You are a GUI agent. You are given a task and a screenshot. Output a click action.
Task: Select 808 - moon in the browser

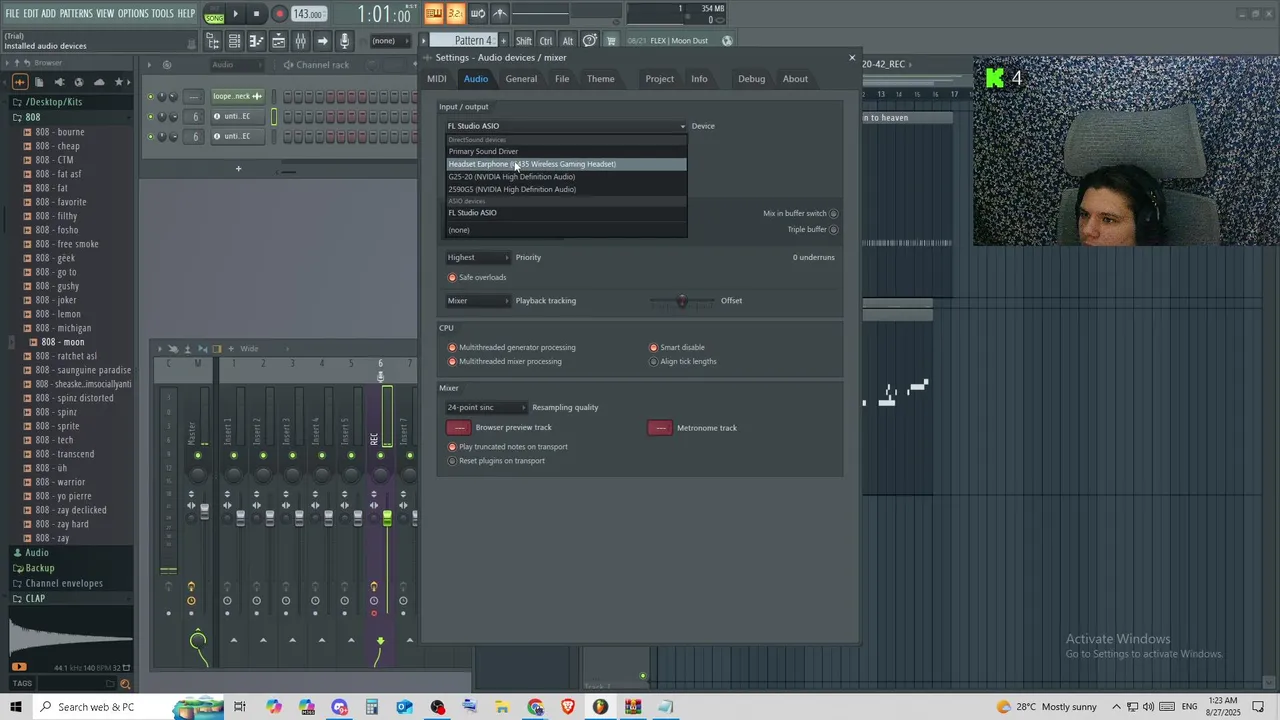pos(62,342)
